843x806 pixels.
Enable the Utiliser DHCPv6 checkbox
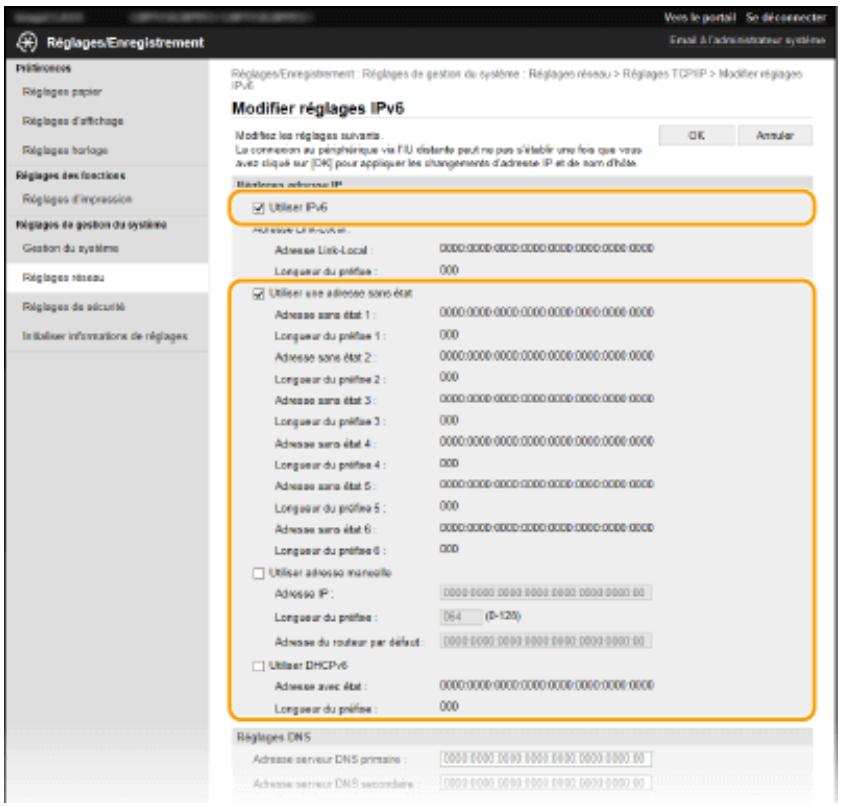coord(259,666)
